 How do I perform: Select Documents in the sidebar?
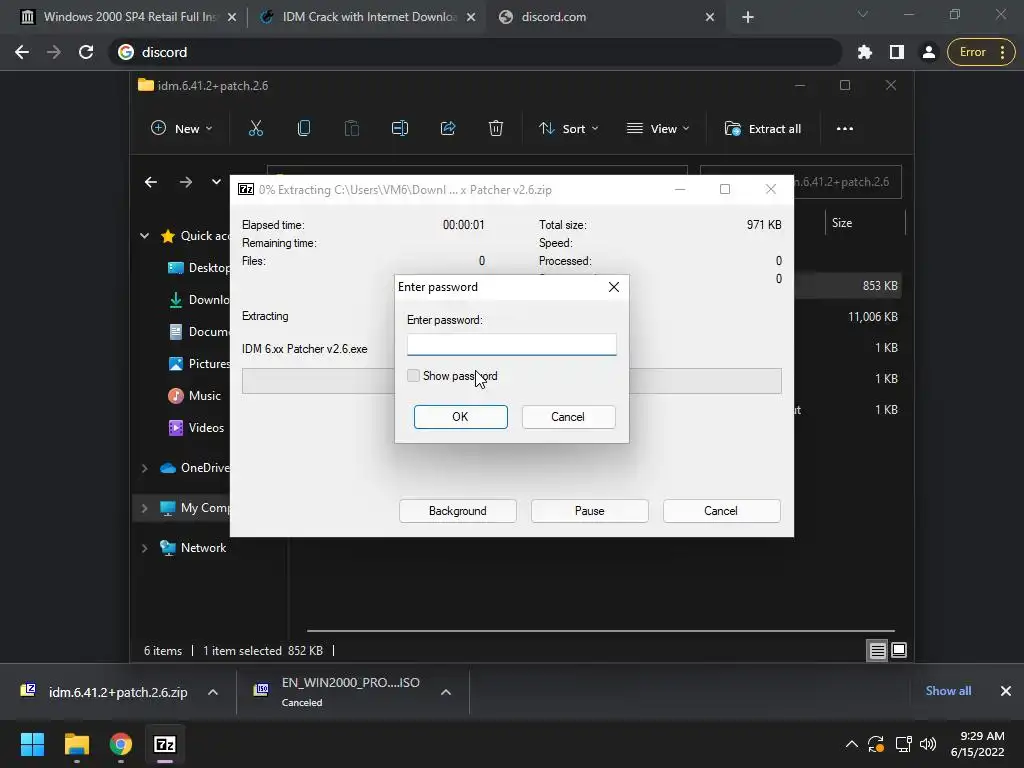(199, 332)
